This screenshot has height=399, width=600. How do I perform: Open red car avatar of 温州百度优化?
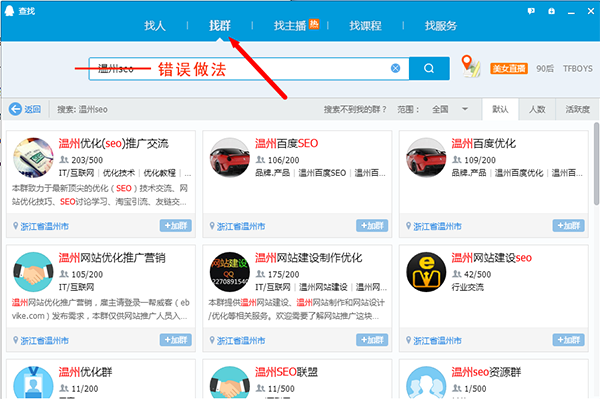[x=426, y=158]
